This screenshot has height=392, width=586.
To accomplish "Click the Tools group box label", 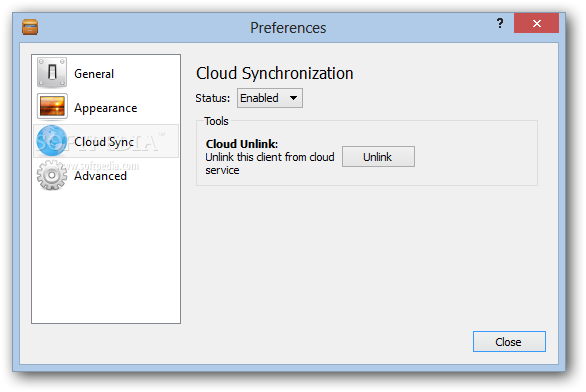I will pyautogui.click(x=216, y=121).
